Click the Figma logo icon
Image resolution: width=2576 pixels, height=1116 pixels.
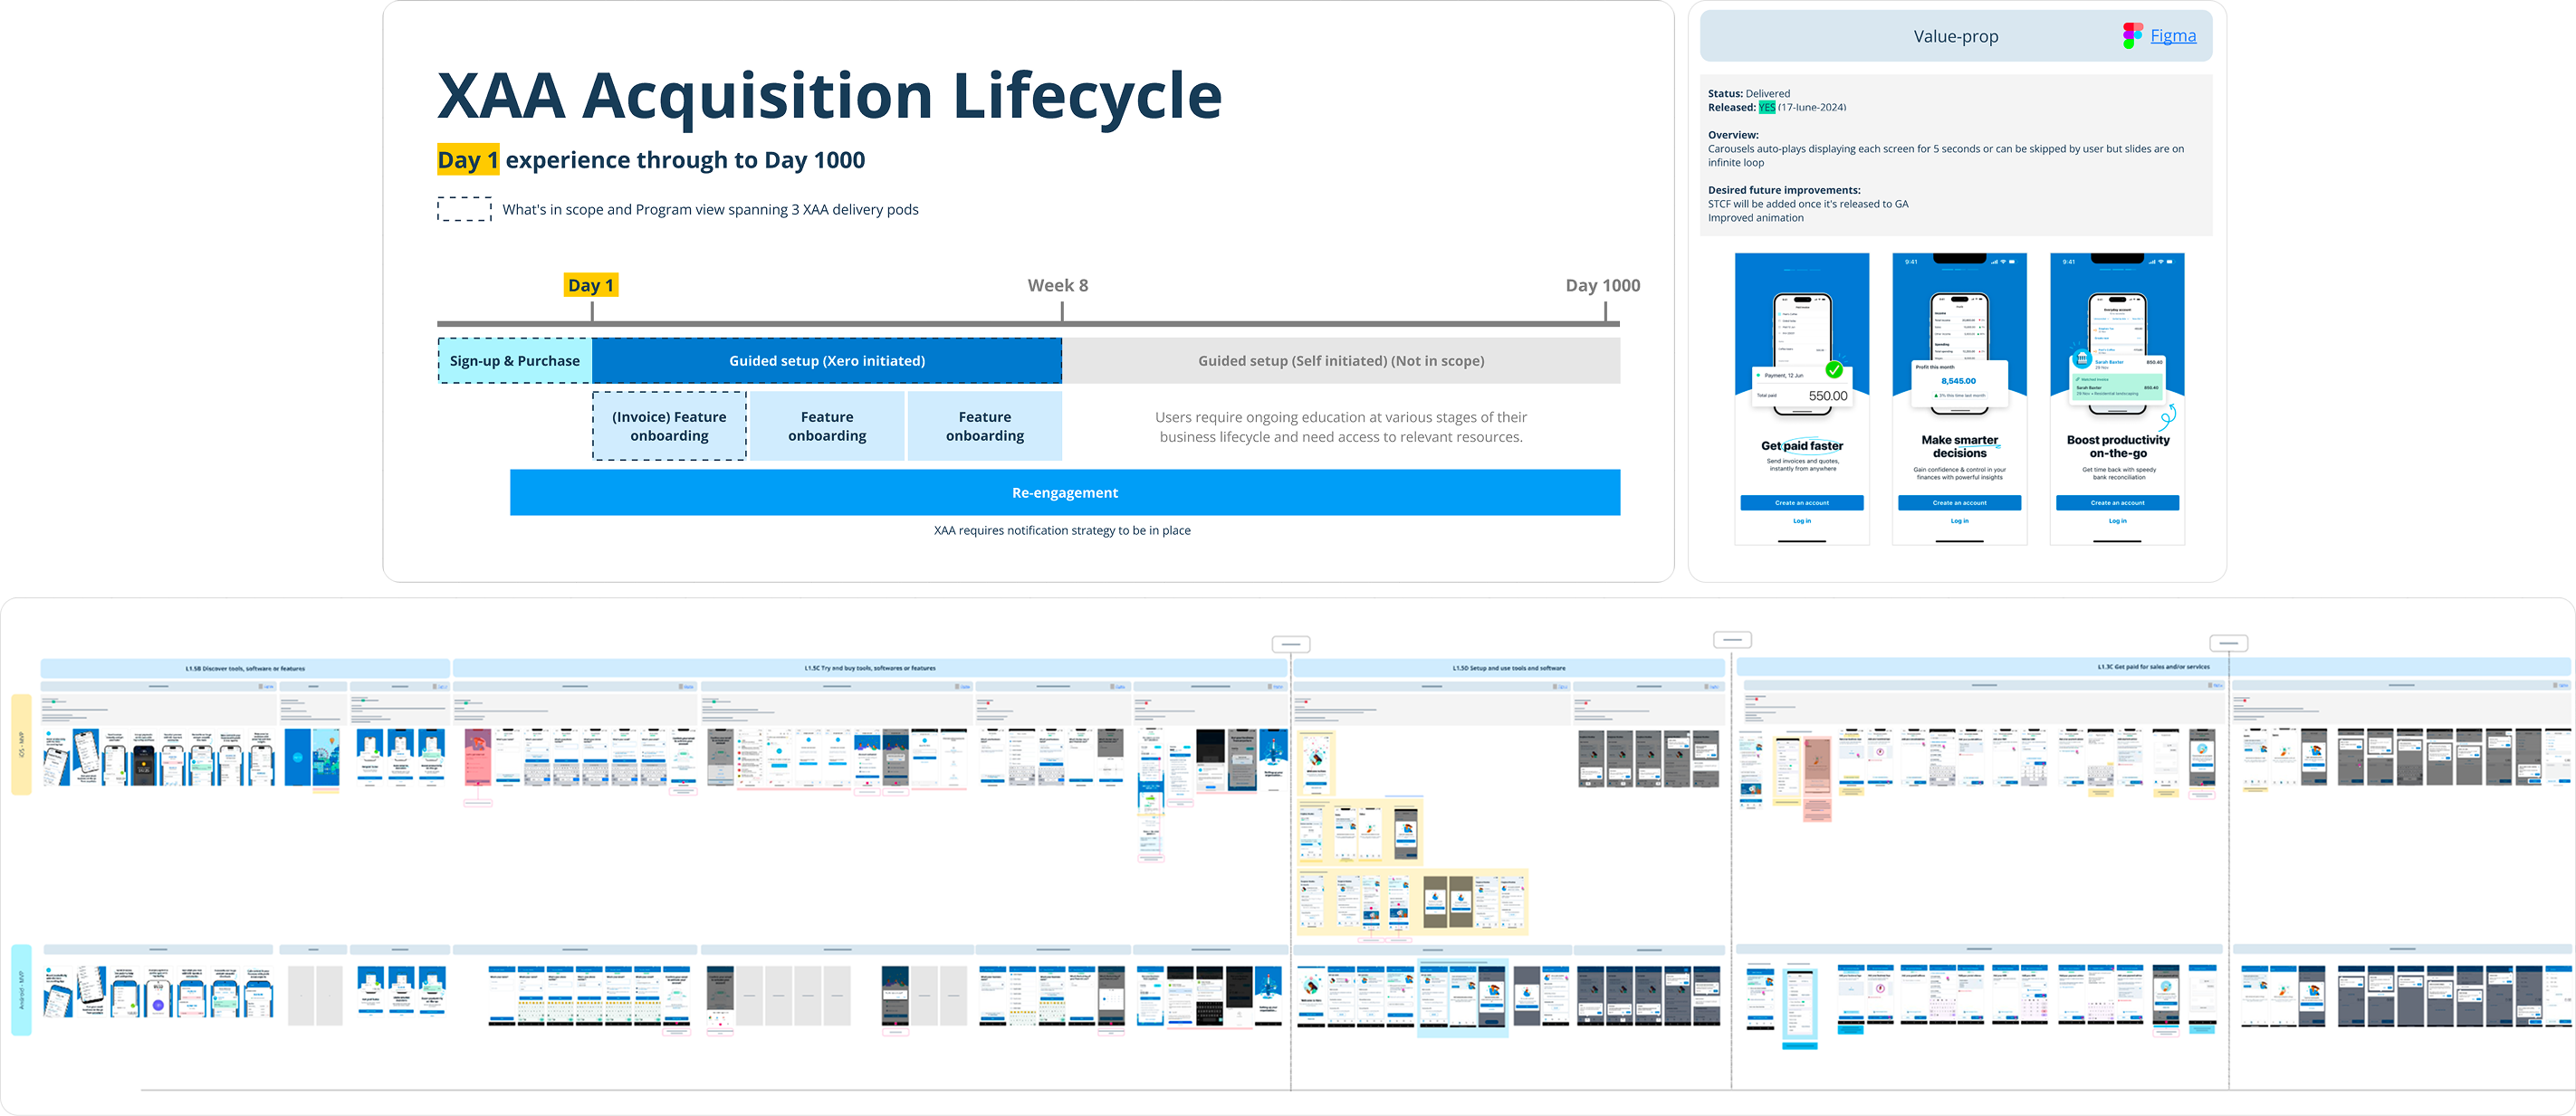click(2132, 36)
